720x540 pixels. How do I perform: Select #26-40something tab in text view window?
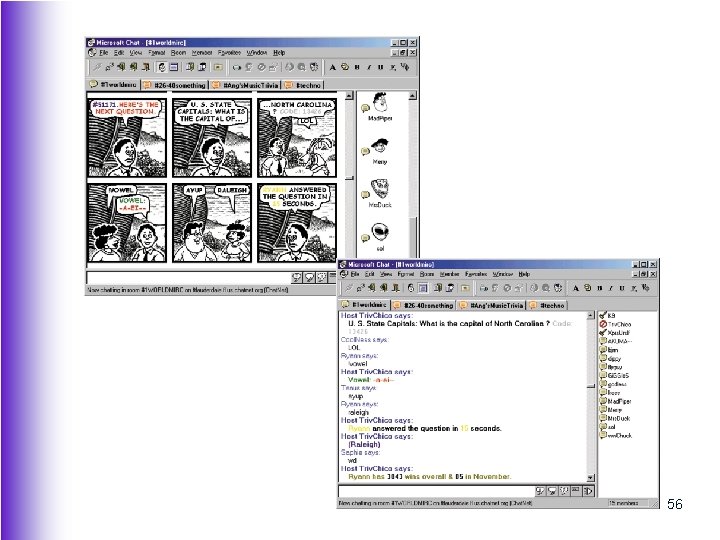pyautogui.click(x=423, y=305)
